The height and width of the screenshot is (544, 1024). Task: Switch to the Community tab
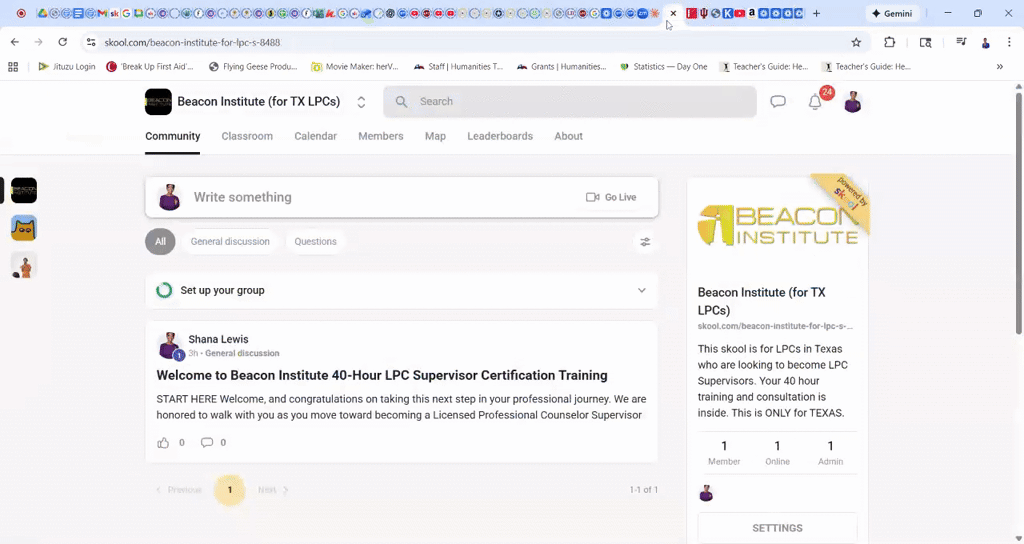coord(172,136)
